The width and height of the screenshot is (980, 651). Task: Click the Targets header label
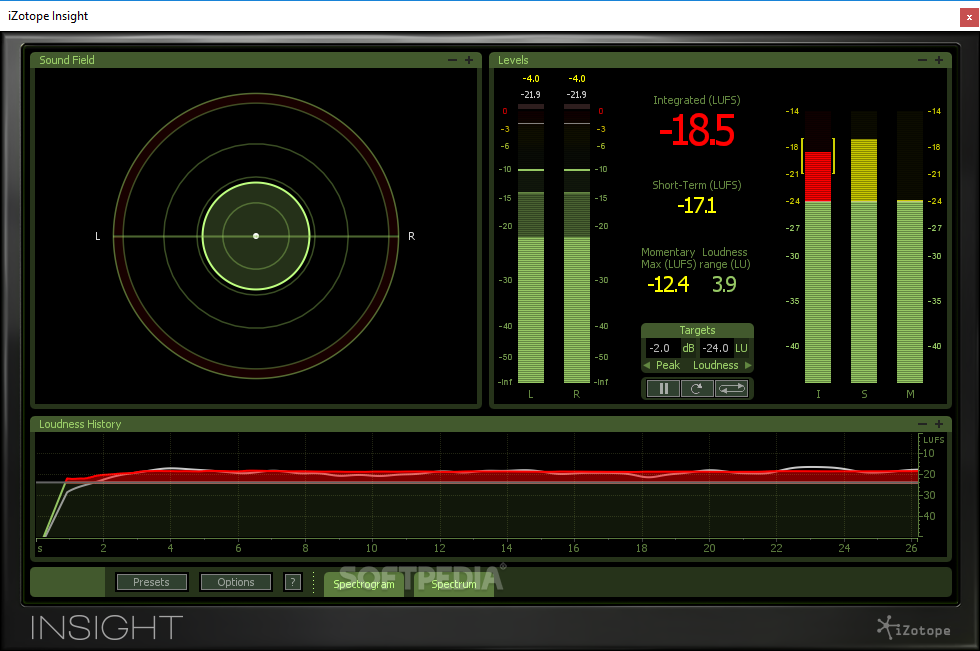click(x=697, y=330)
